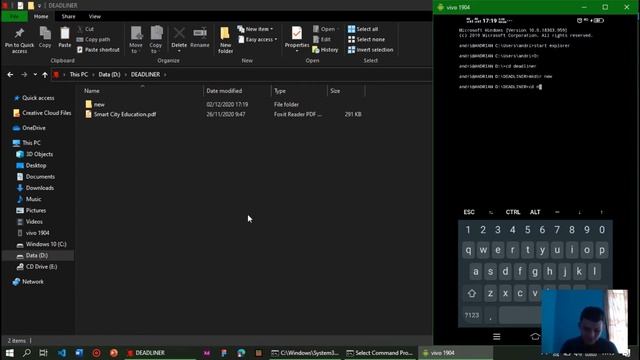
Task: Open New item dropdown
Action: tap(256, 29)
